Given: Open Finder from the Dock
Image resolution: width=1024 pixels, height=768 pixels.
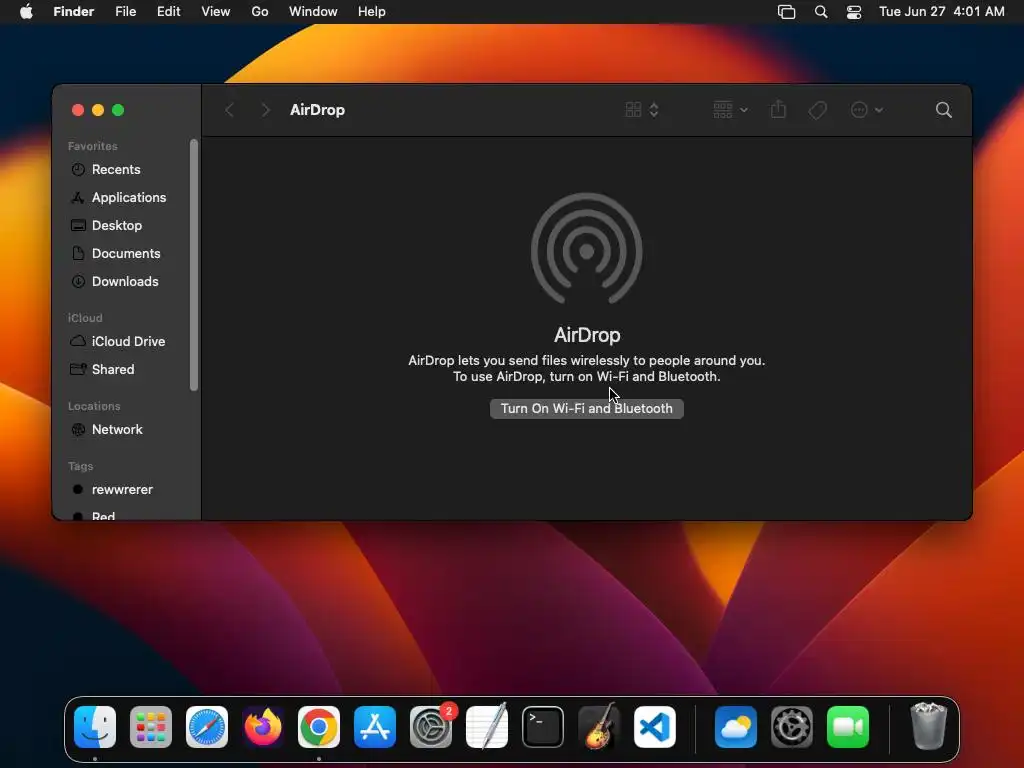Looking at the screenshot, I should click(x=95, y=727).
